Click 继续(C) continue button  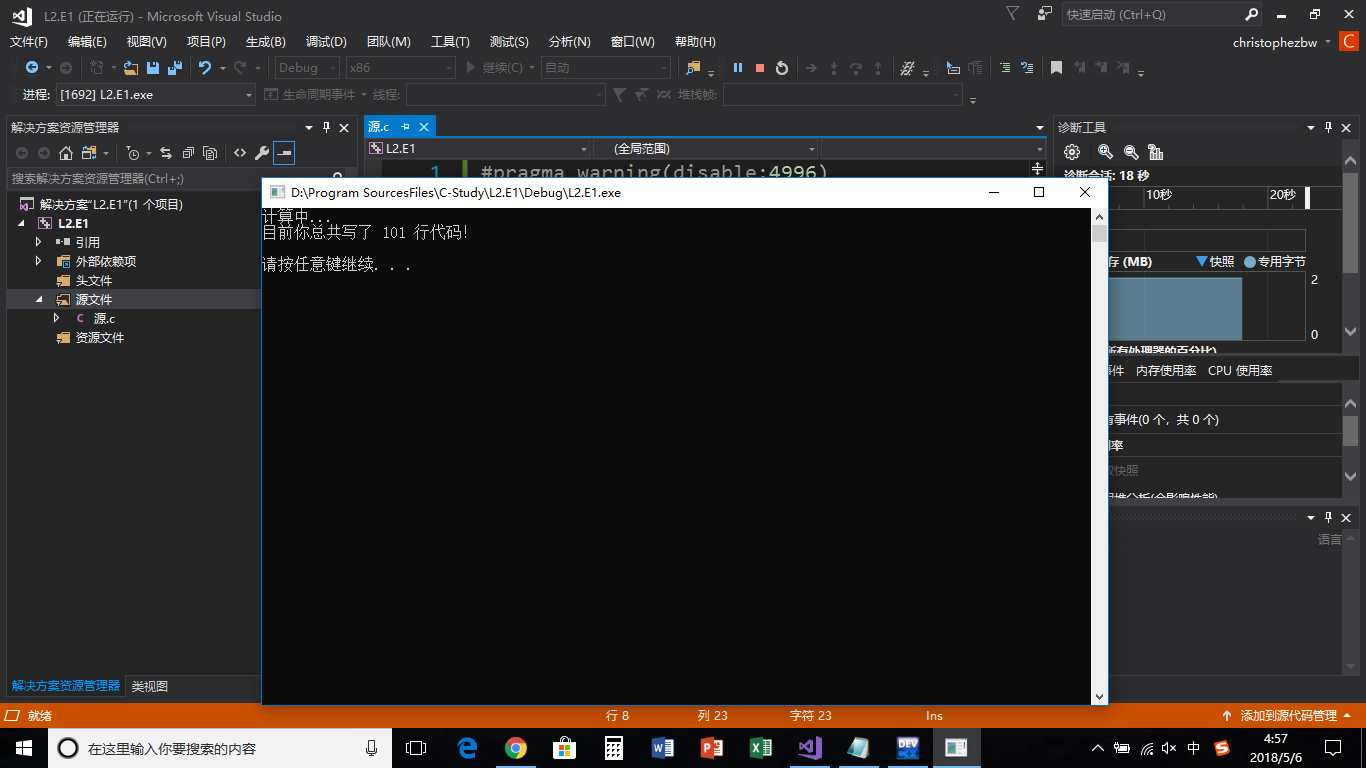(x=494, y=68)
